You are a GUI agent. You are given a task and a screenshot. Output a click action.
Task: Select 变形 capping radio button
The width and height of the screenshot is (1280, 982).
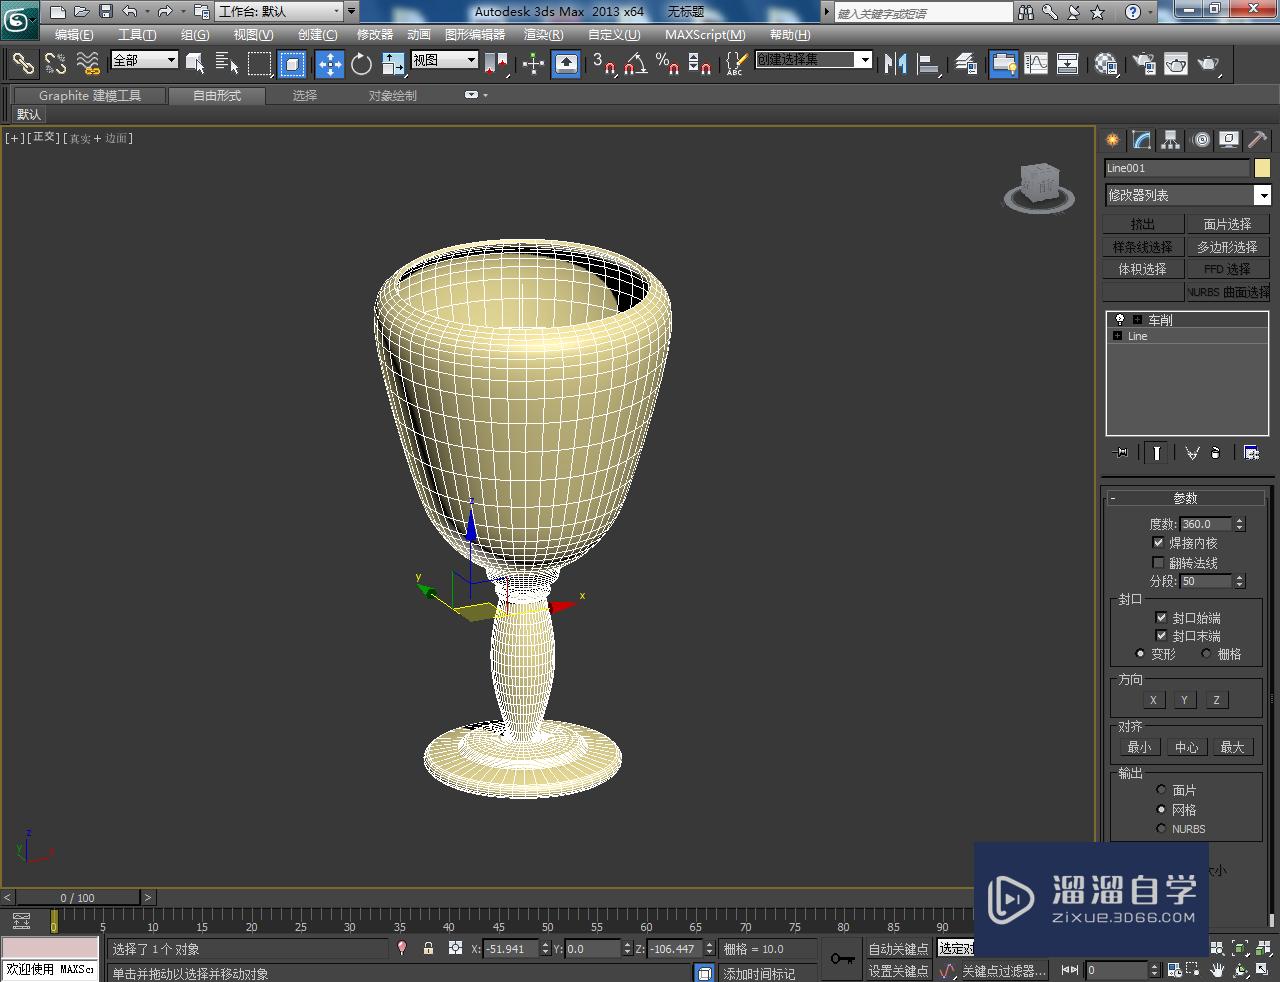(1140, 653)
